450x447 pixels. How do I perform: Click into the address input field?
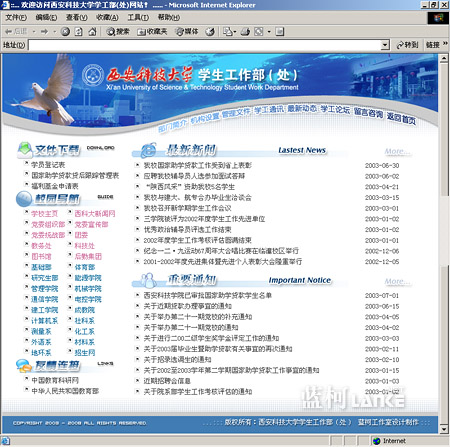pos(205,45)
